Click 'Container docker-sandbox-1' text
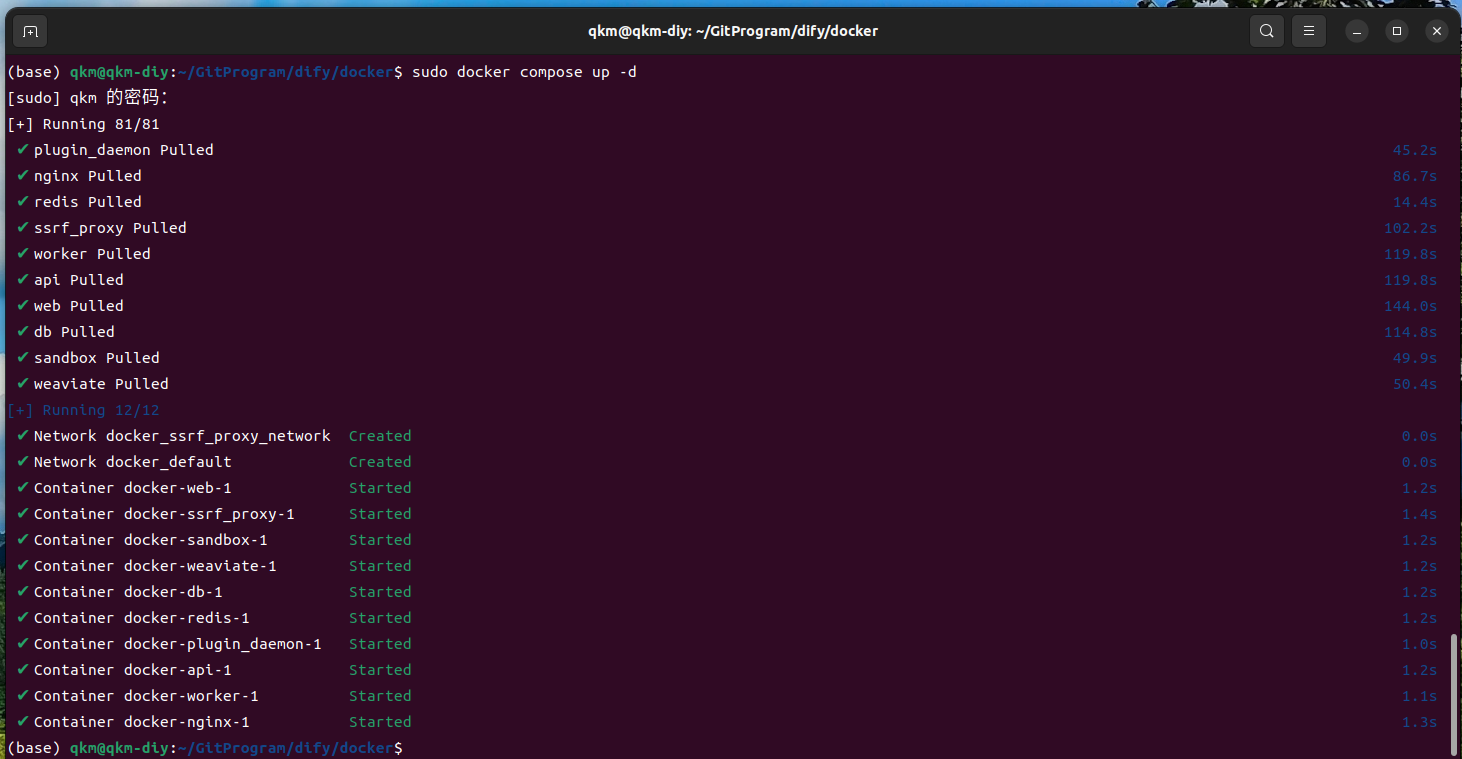This screenshot has width=1462, height=759. pos(151,540)
